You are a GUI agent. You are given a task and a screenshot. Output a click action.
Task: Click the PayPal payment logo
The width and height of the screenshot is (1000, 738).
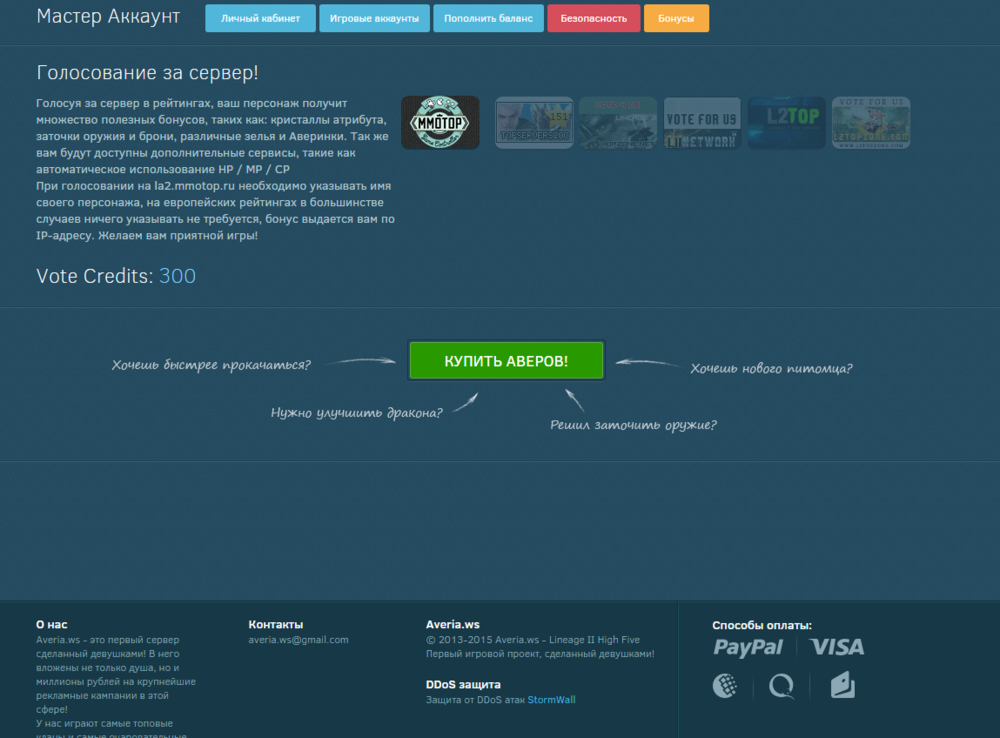pos(748,647)
